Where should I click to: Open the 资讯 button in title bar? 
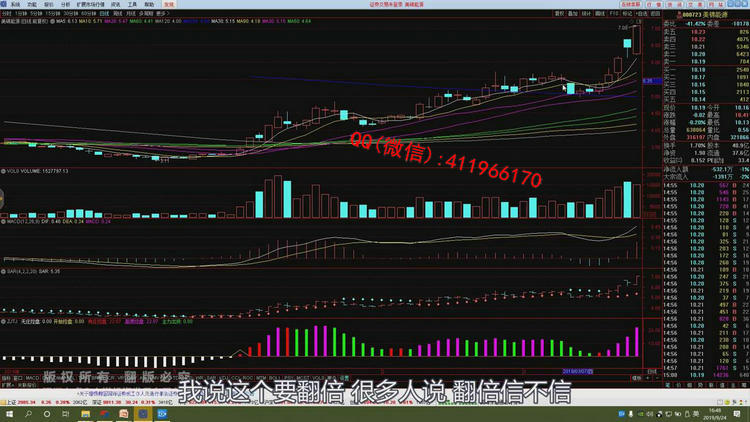coord(676,4)
